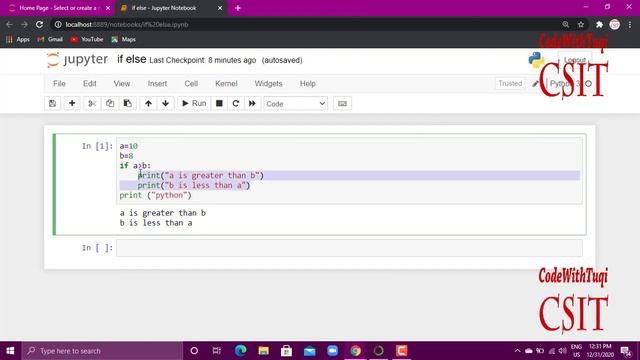Open Maps bookmark
The height and width of the screenshot is (360, 640).
124,40
